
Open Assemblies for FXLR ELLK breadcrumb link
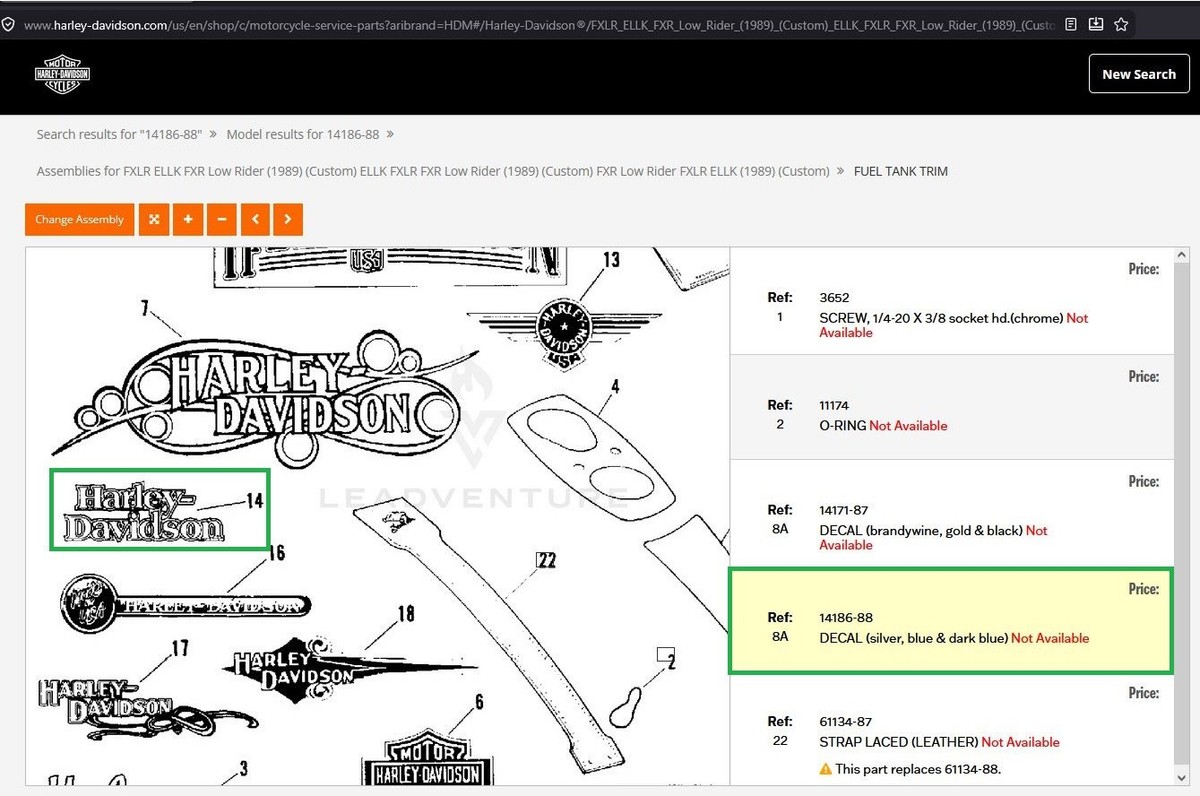coord(433,171)
